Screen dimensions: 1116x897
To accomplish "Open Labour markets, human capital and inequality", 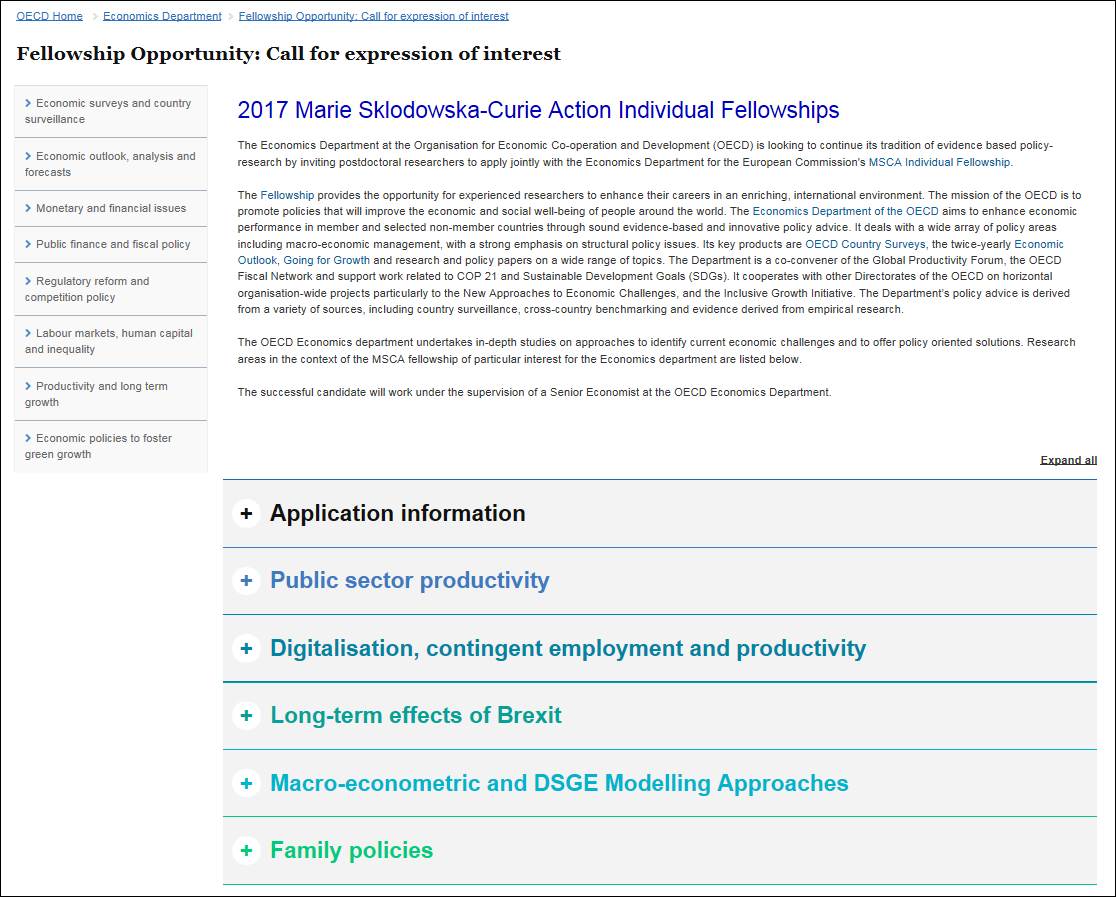I will pyautogui.click(x=111, y=341).
